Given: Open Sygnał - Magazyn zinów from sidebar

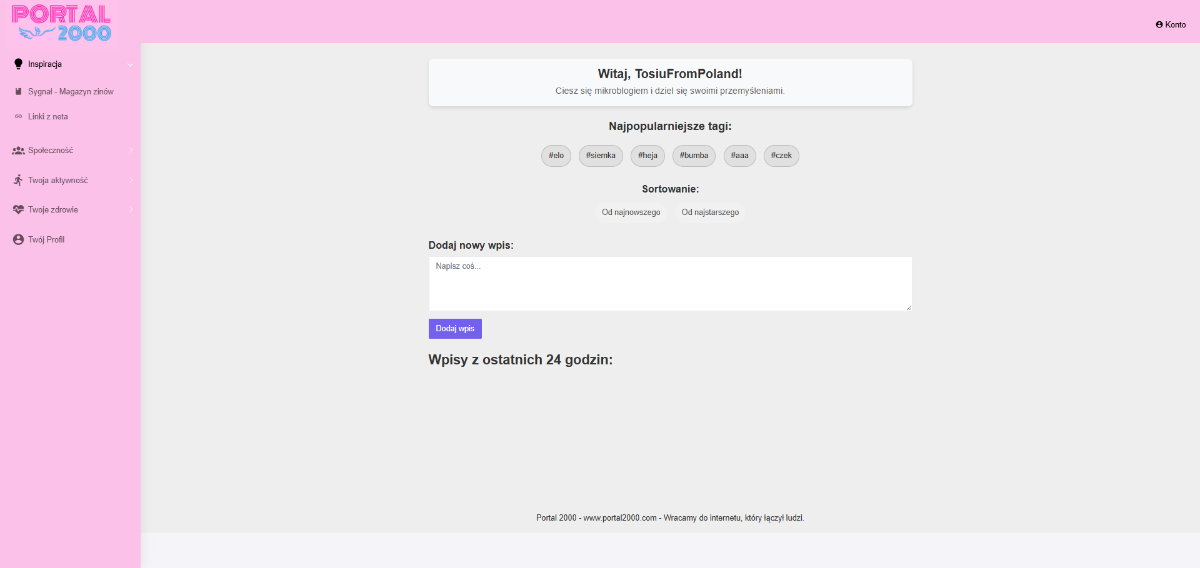Looking at the screenshot, I should [x=71, y=91].
